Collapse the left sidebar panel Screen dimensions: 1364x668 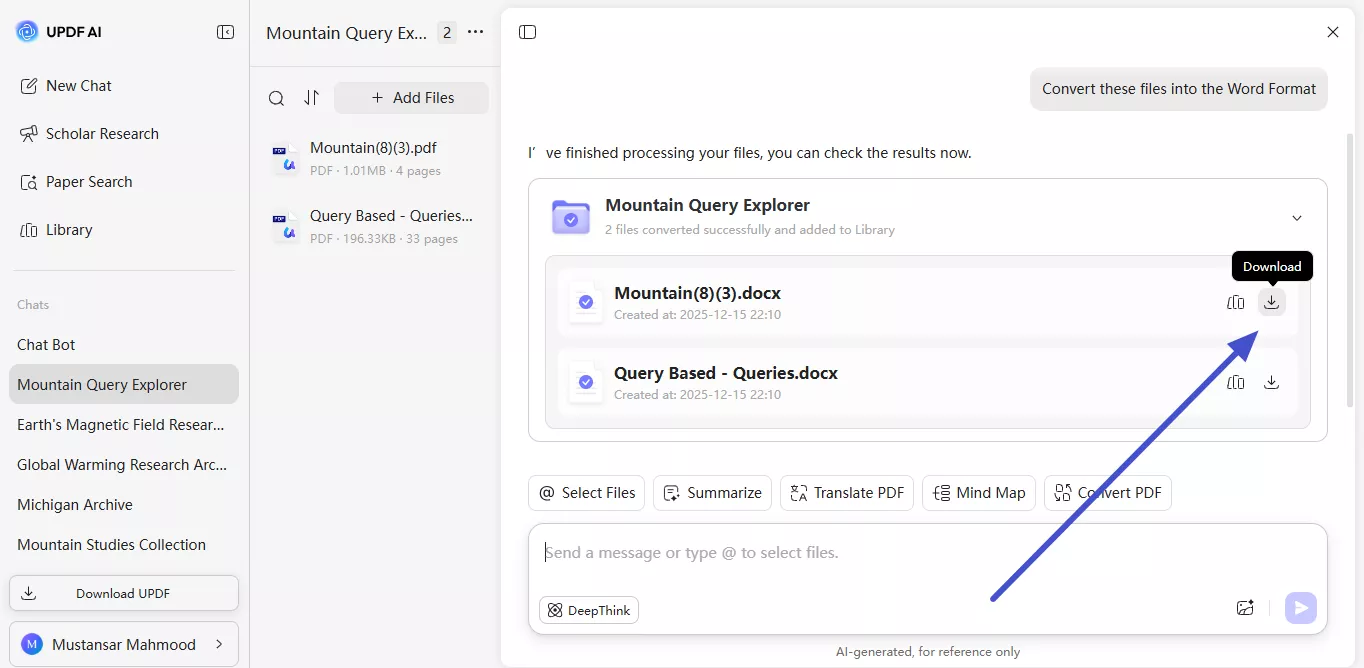pyautogui.click(x=225, y=32)
